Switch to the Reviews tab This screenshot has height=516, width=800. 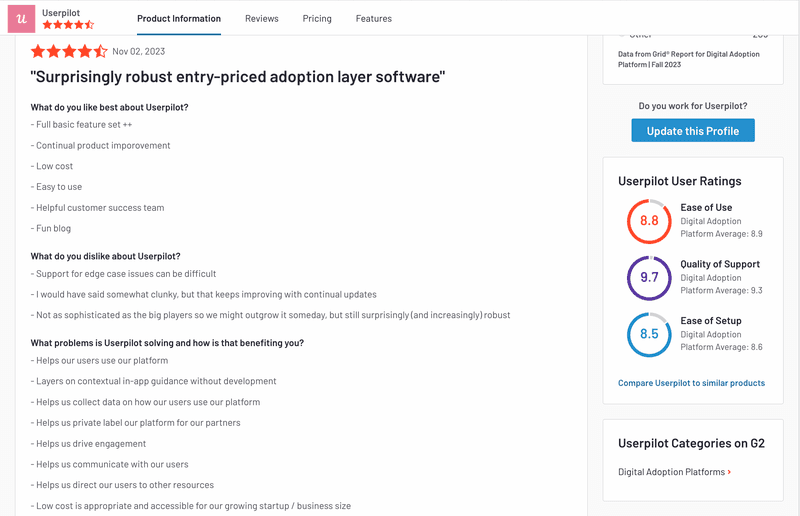[x=262, y=19]
